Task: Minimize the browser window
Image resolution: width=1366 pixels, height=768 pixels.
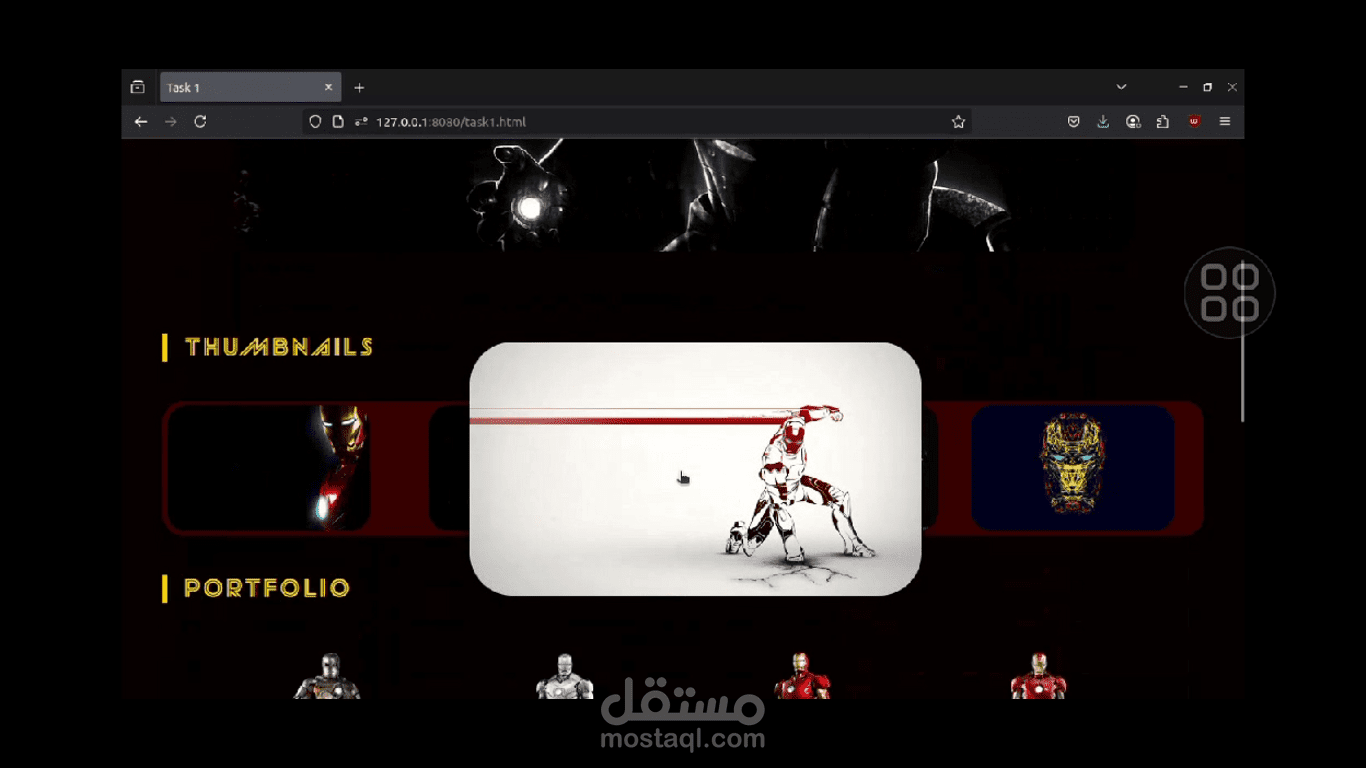Action: click(1183, 87)
